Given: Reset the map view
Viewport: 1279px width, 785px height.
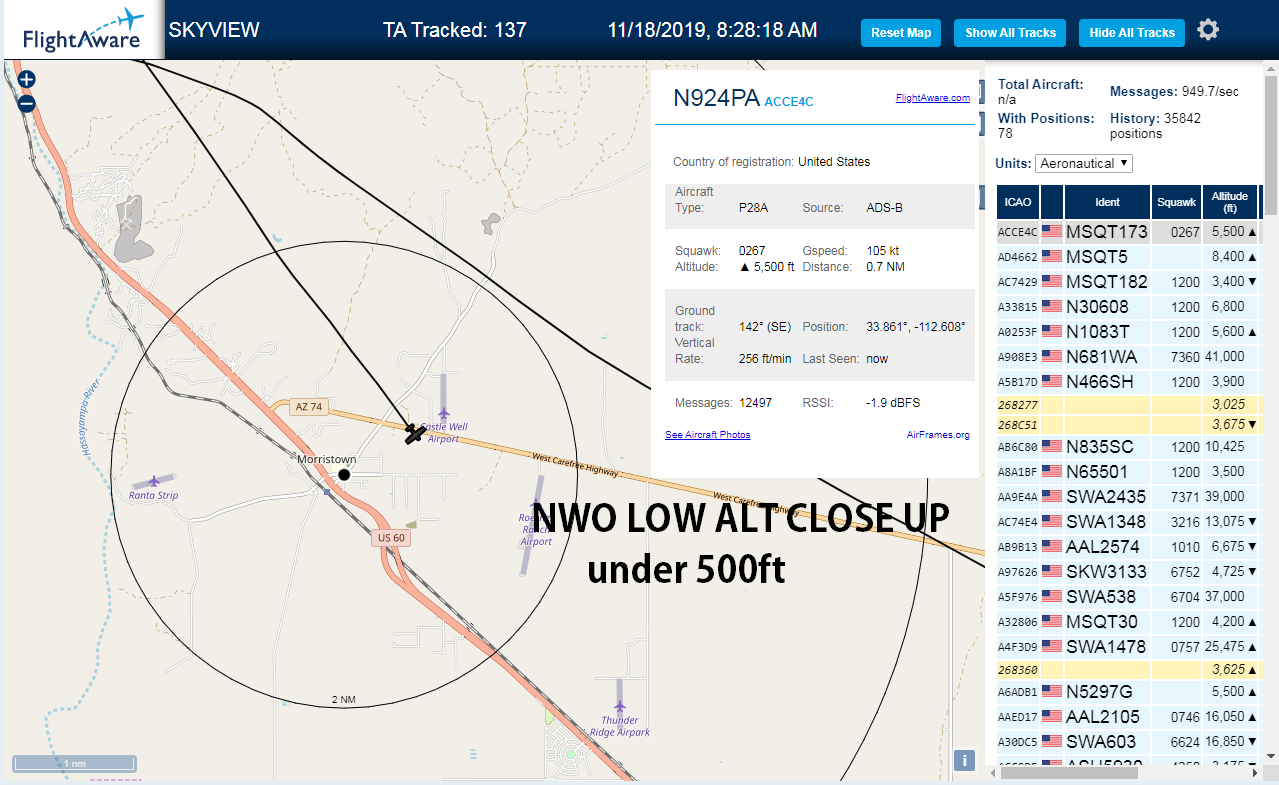Looking at the screenshot, I should point(901,33).
